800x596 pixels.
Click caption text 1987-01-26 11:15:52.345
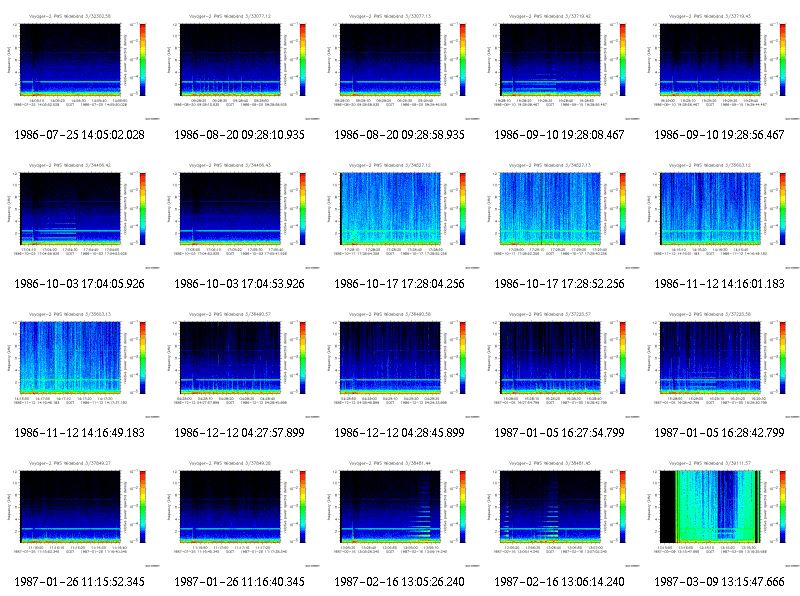pos(80,582)
